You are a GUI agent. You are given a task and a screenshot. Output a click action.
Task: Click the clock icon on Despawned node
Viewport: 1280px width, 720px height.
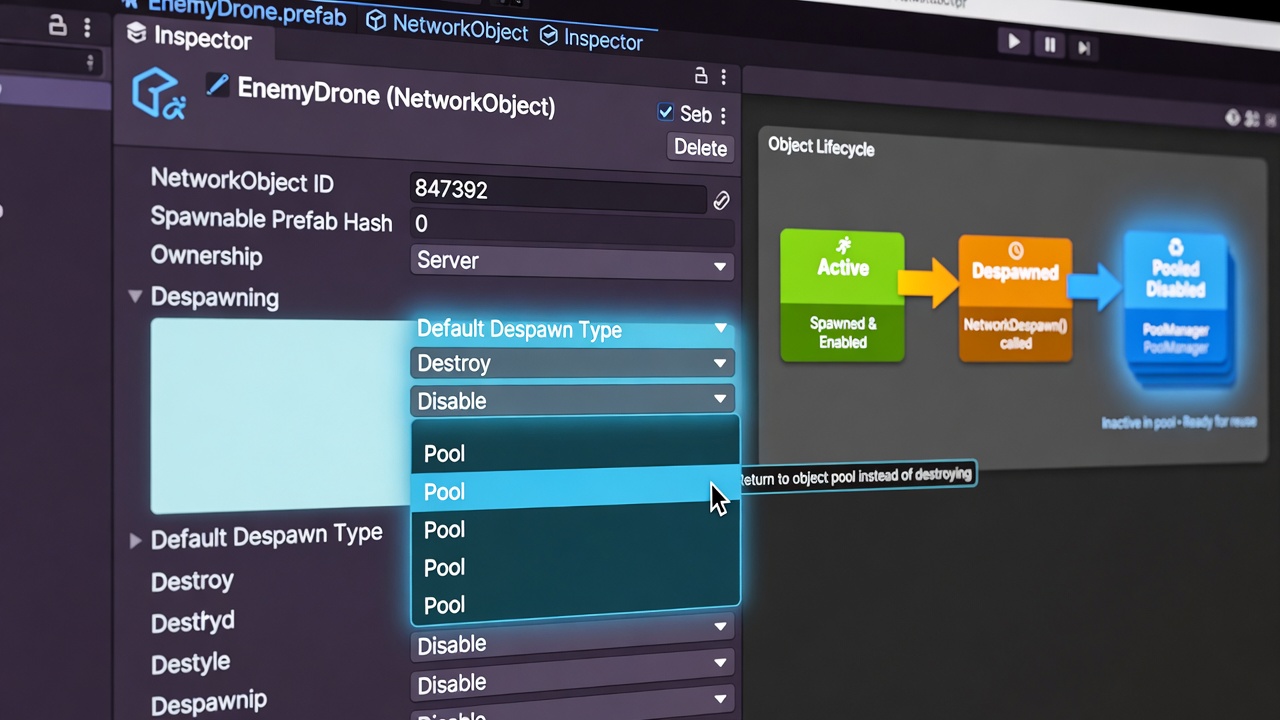[x=1016, y=250]
